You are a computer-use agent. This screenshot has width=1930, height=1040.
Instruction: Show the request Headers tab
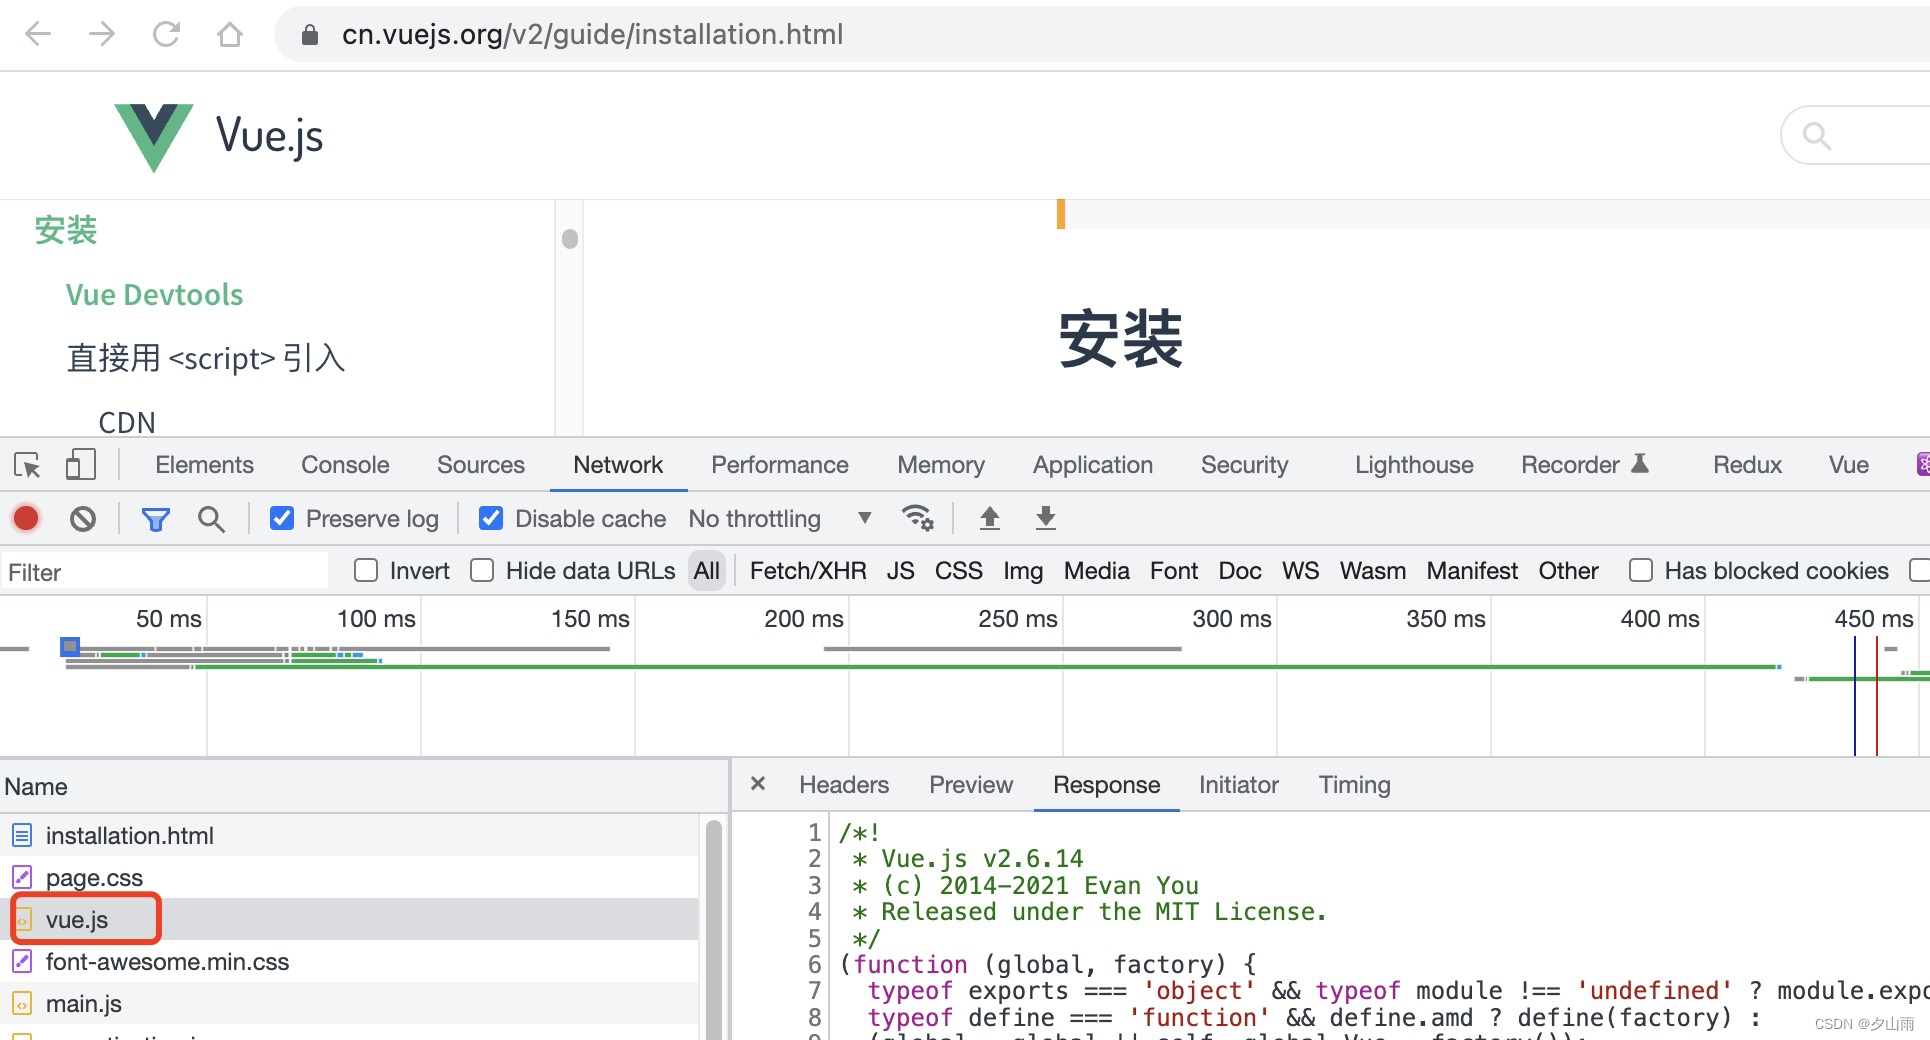[844, 785]
